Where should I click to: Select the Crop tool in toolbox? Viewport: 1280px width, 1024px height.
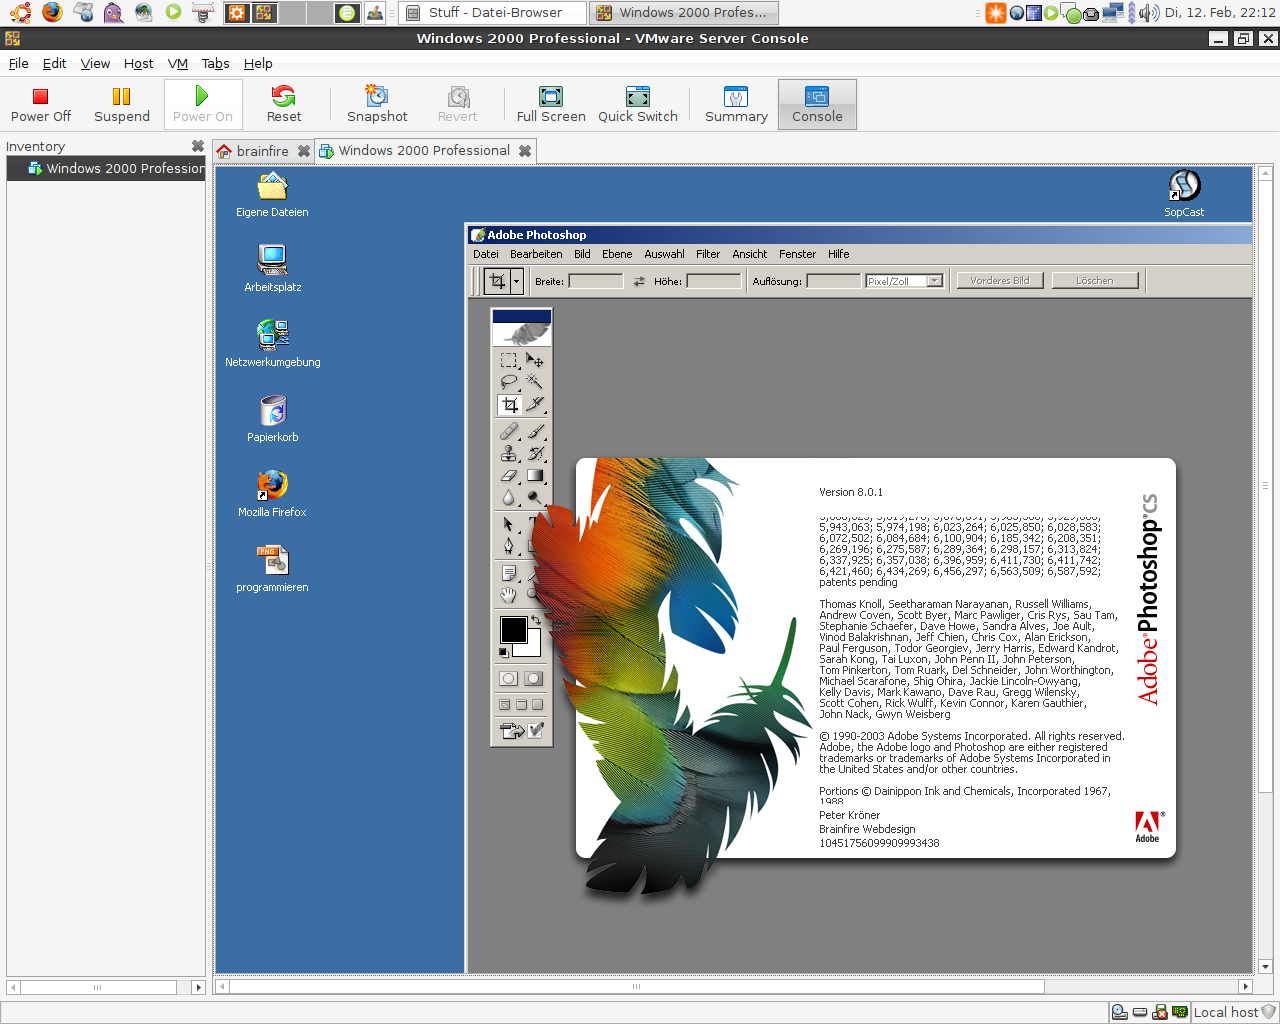tap(509, 405)
